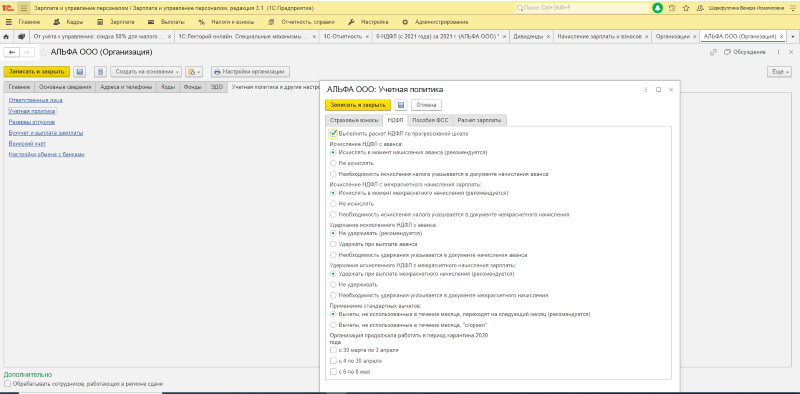Open the Зарплата section
800x394 pixels.
point(116,22)
